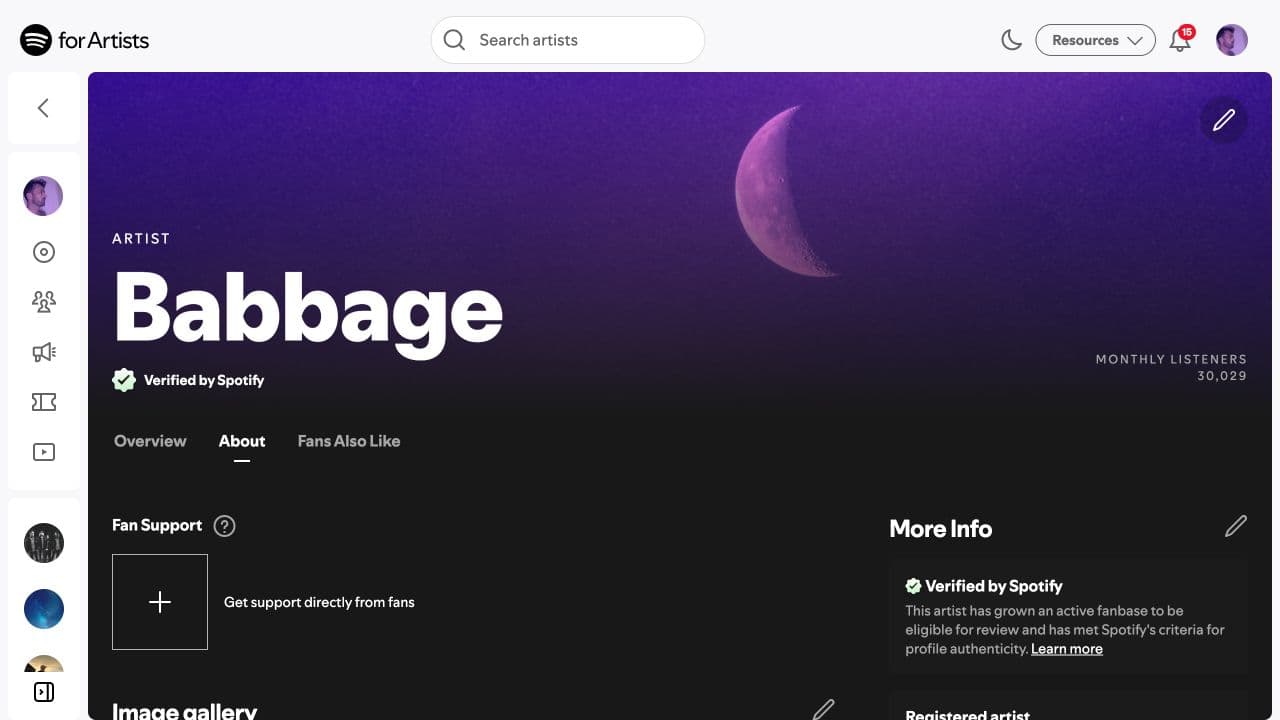Switch to Fans Also Like tab
Image resolution: width=1280 pixels, height=720 pixels.
pos(349,441)
